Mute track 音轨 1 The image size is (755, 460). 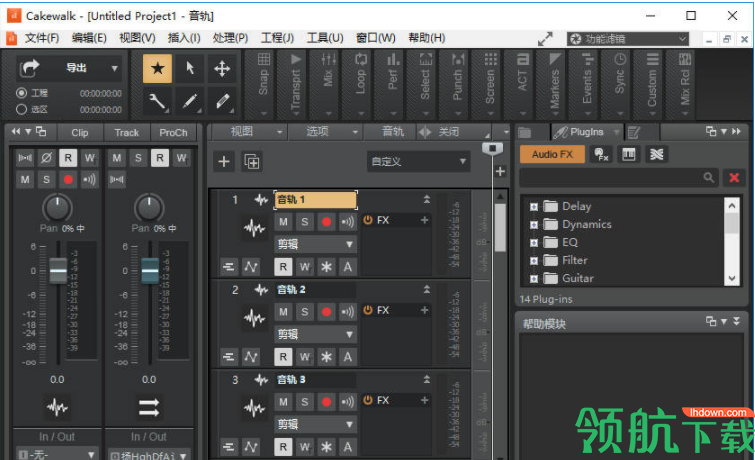[x=284, y=222]
